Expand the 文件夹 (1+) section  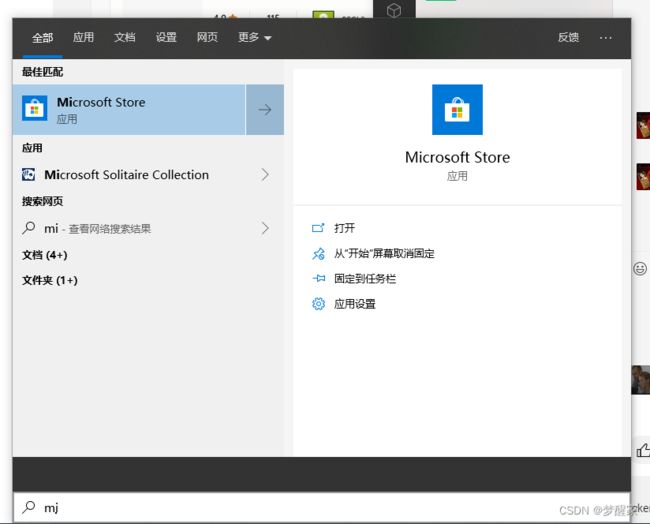[50, 280]
